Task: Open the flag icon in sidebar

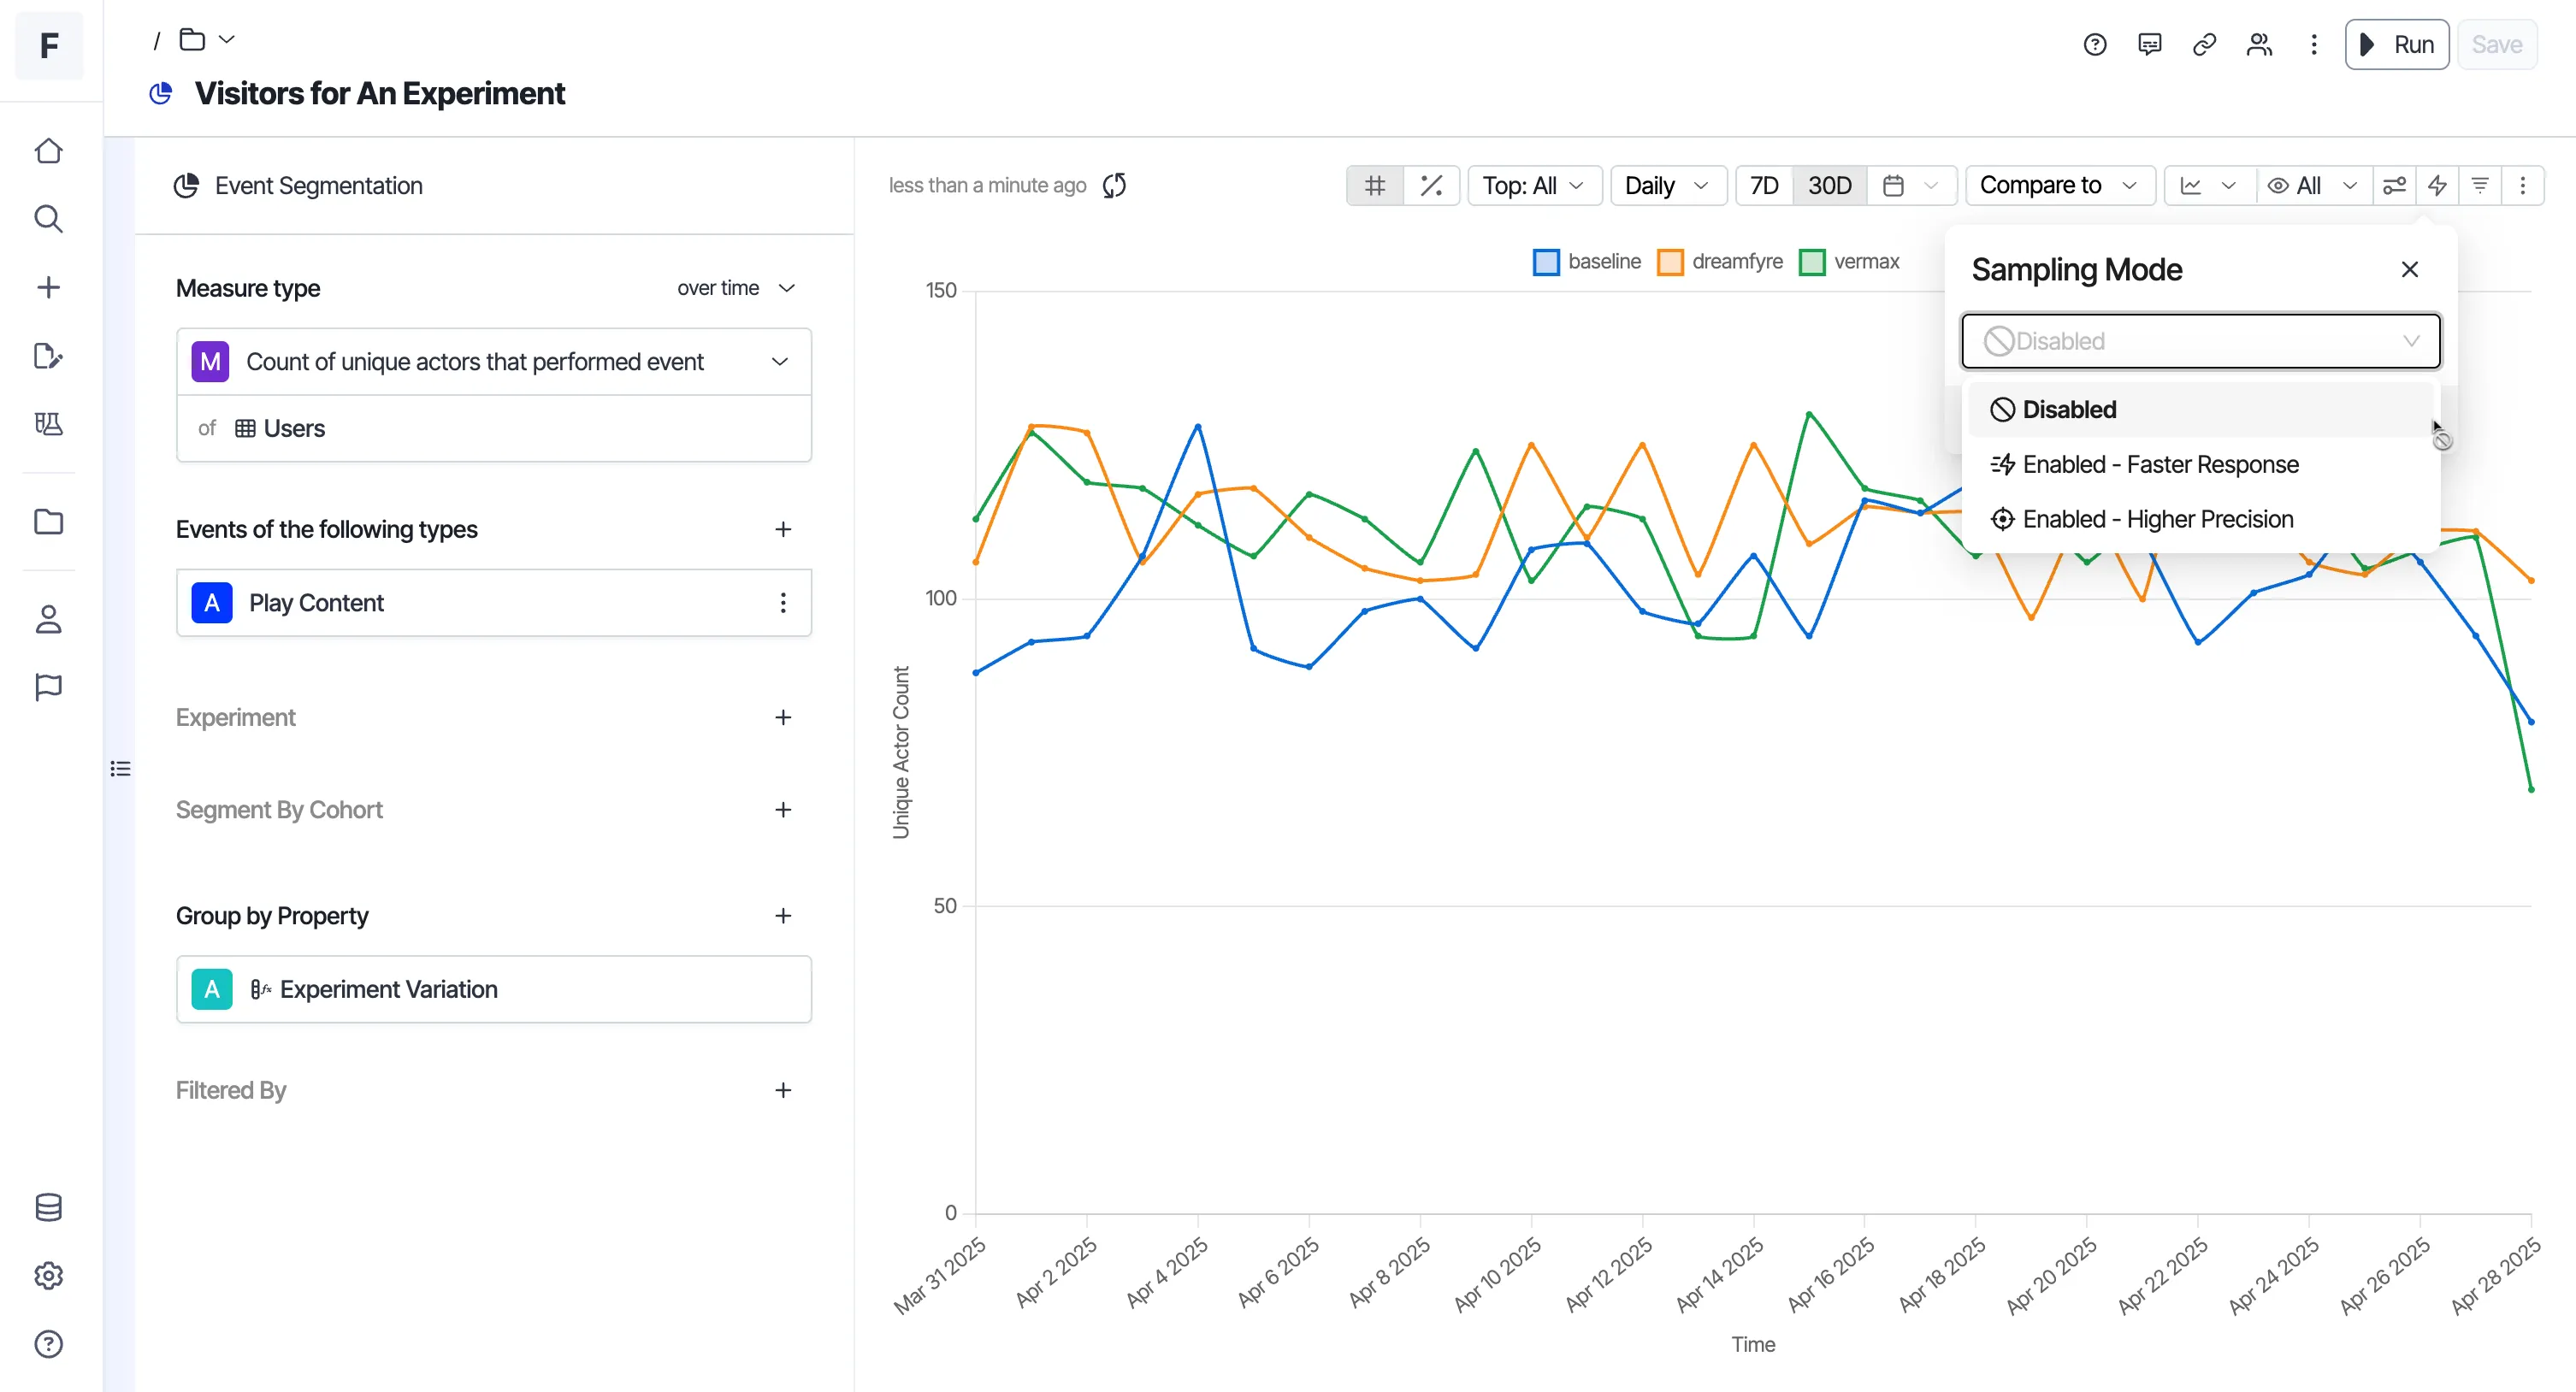Action: coord(48,688)
